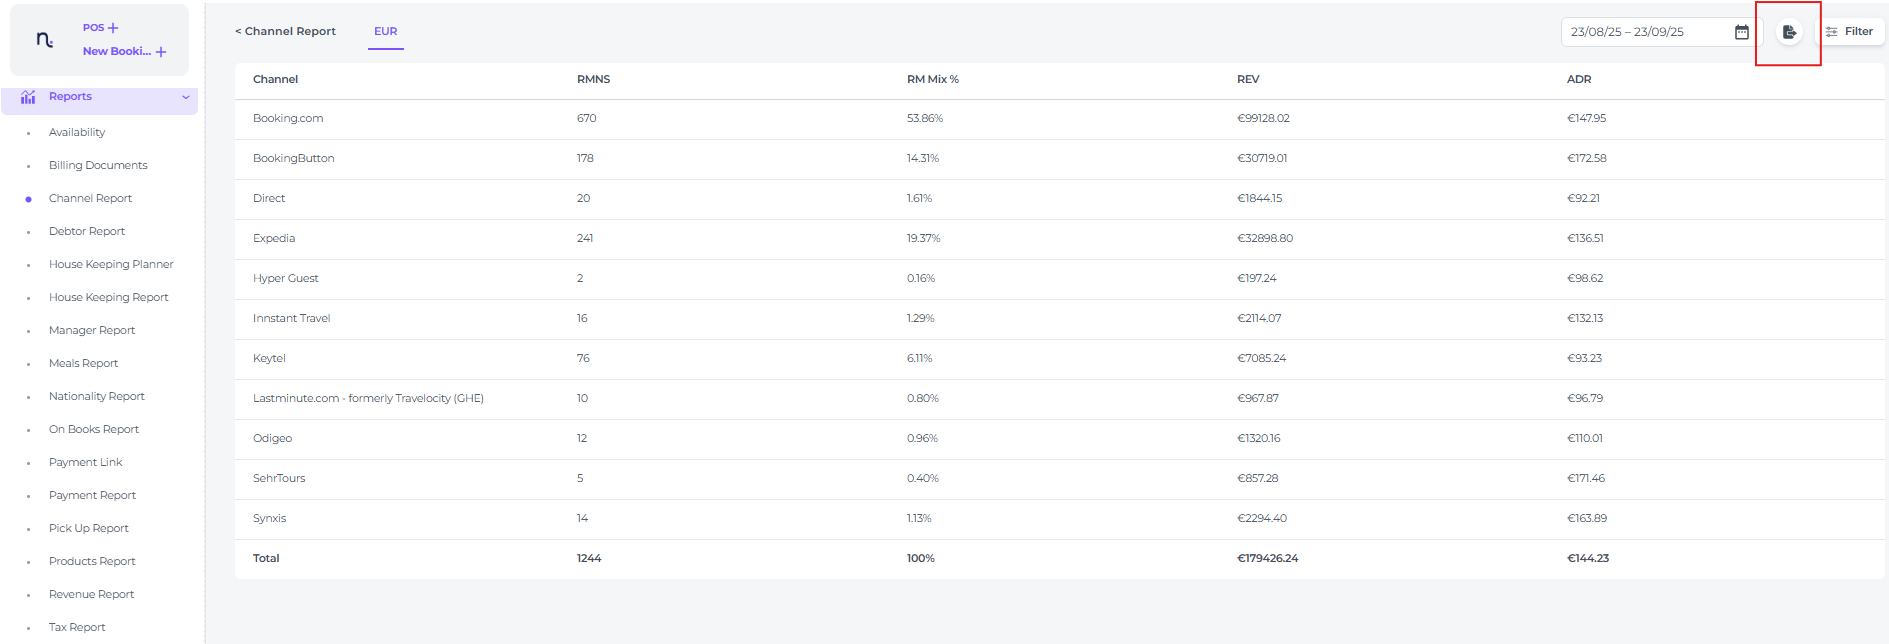Click the plus icon beside New Booking
This screenshot has height=644, width=1889.
161,52
